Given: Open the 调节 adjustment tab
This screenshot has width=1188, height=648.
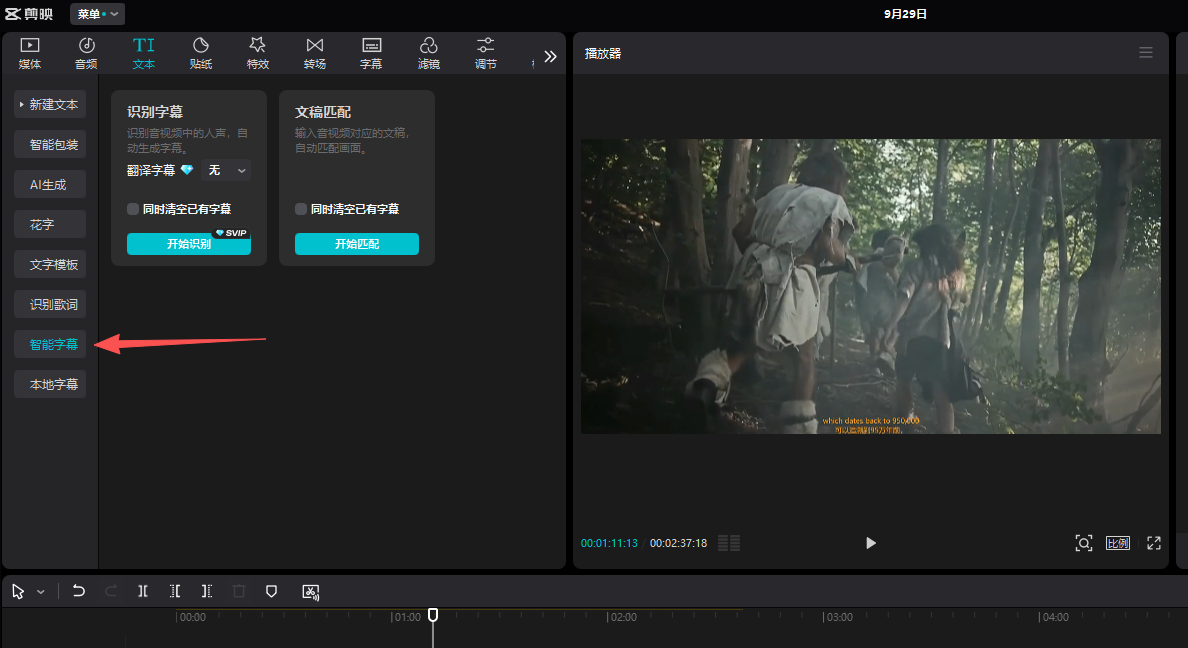Looking at the screenshot, I should [486, 53].
